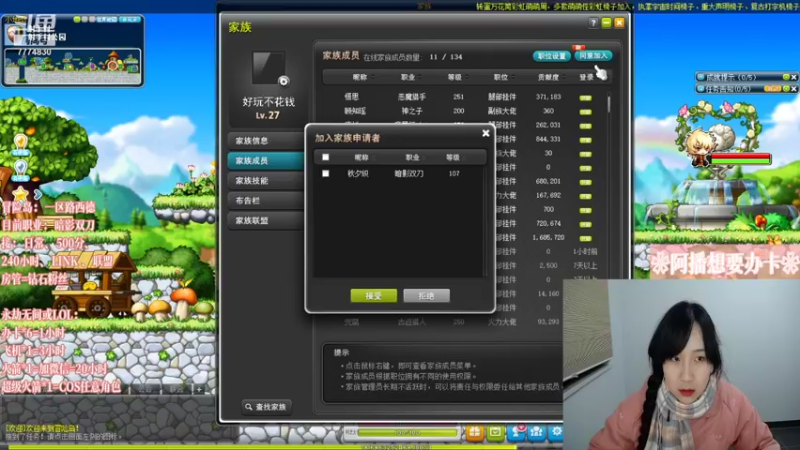Click the blue lightbulb quest notifier icon
The image size is (800, 450).
click(x=20, y=170)
